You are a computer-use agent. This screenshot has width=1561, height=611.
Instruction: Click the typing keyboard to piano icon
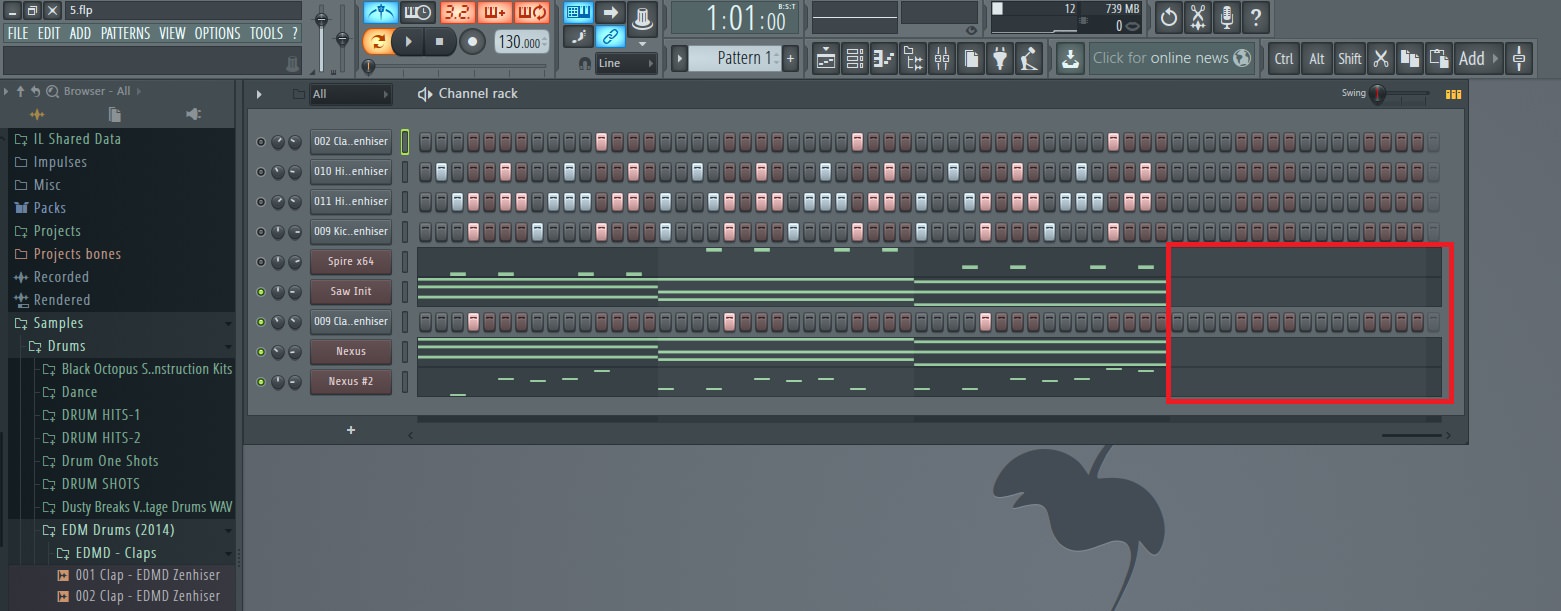coord(579,13)
